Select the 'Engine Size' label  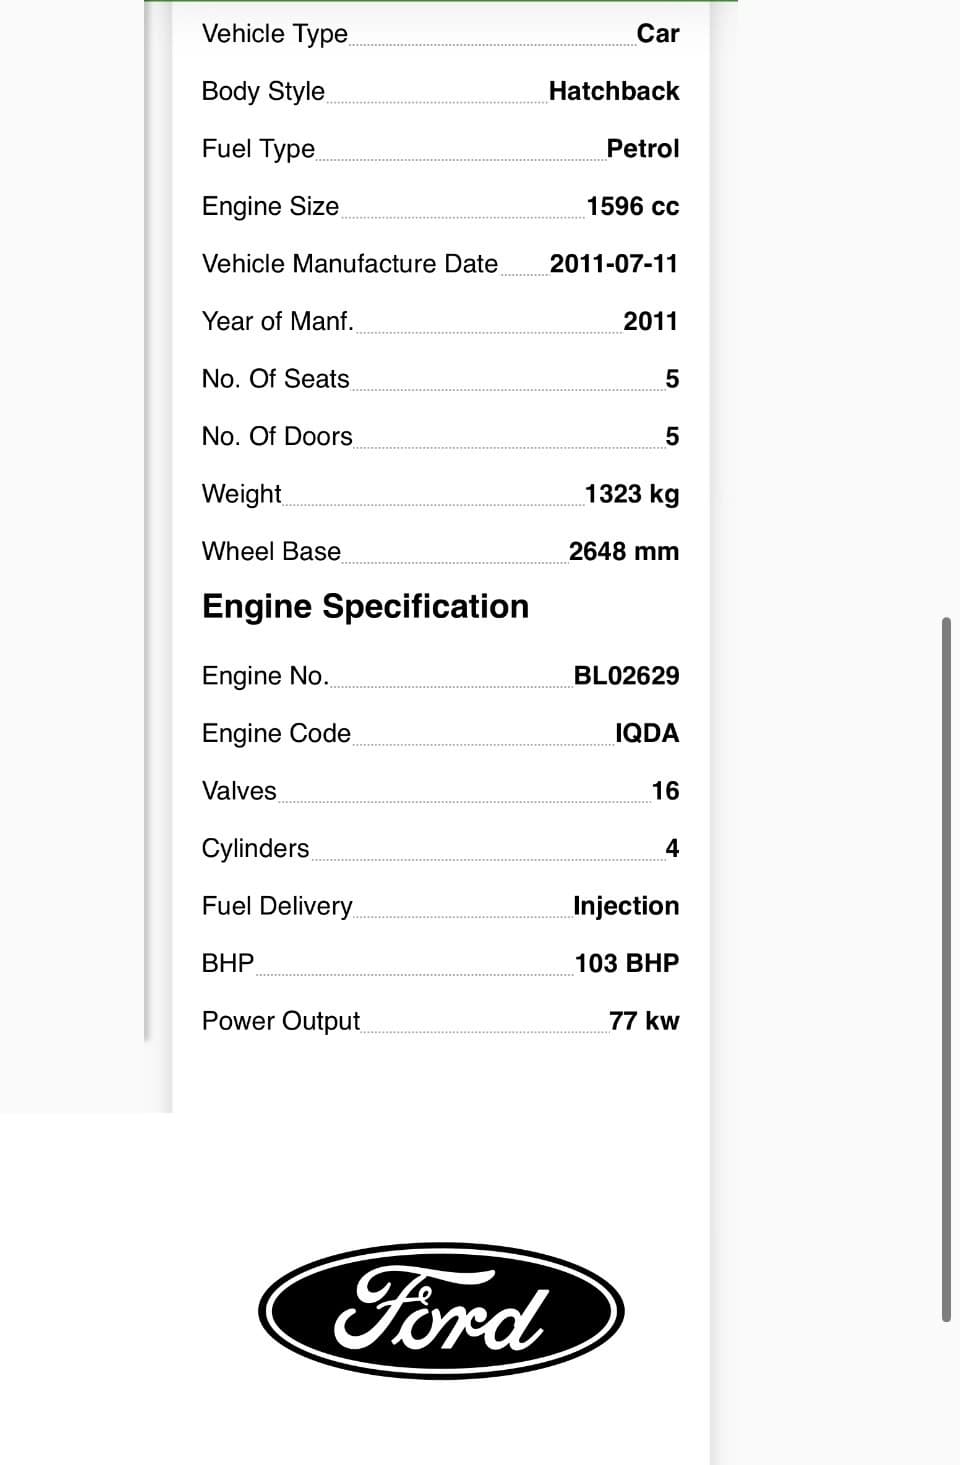pyautogui.click(x=270, y=206)
